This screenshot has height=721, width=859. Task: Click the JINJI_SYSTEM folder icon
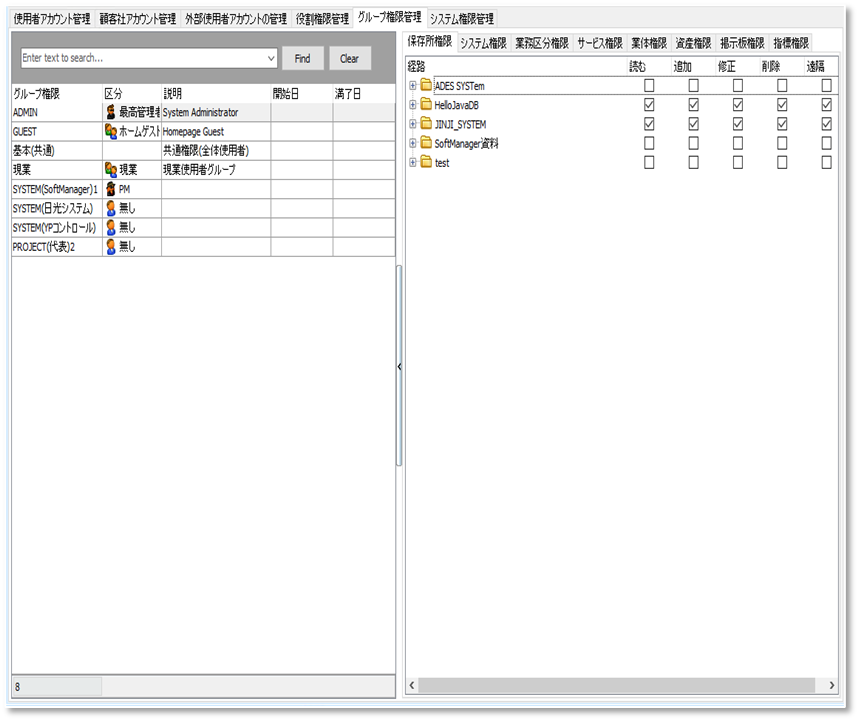click(426, 124)
